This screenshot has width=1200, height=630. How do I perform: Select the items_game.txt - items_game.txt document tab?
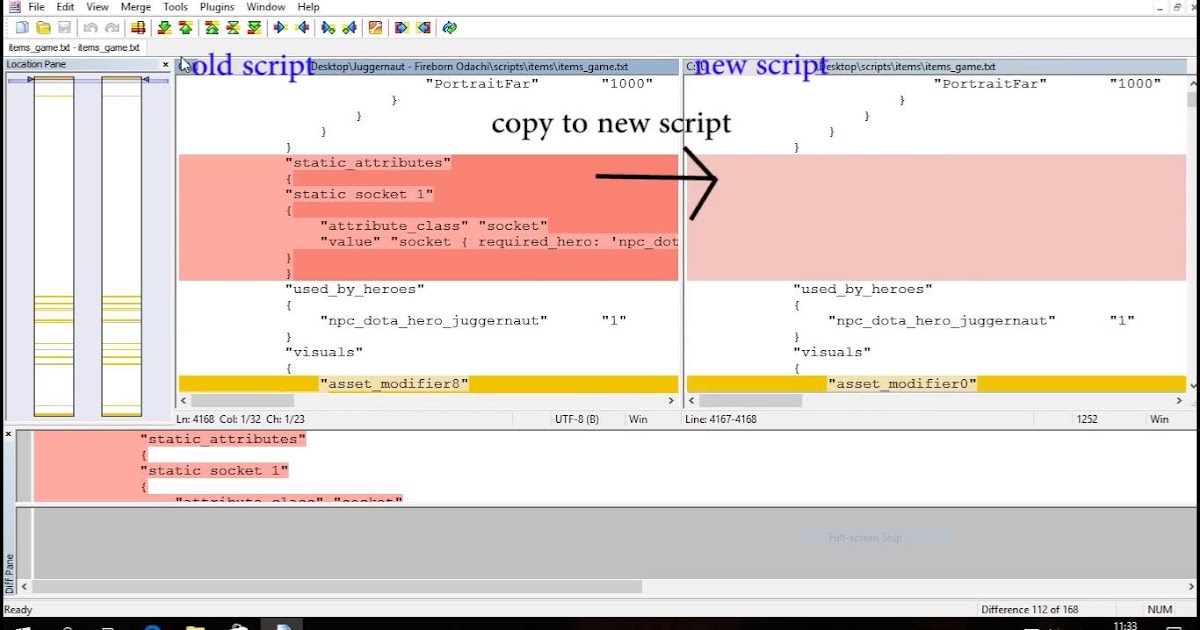(74, 47)
